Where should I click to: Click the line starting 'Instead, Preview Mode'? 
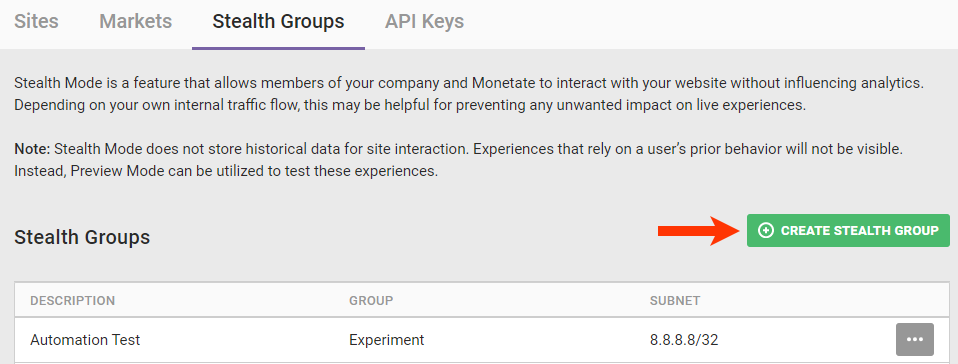tap(226, 171)
